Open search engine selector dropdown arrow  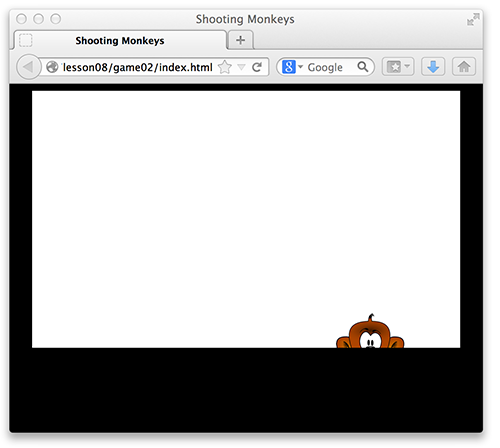pos(300,67)
